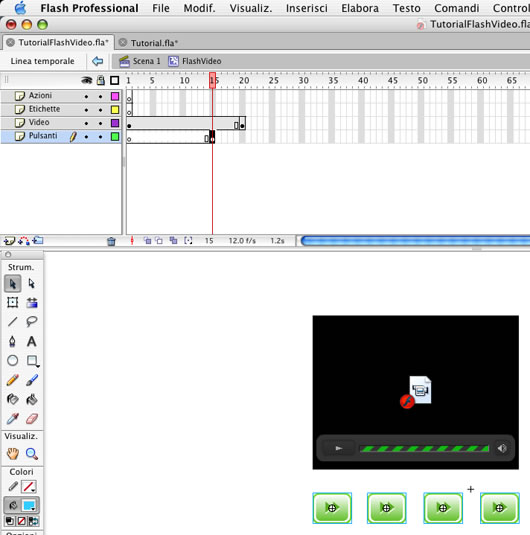Switch to the Tutorial.fla document tab
Screen dimensions: 530x535
[154, 43]
